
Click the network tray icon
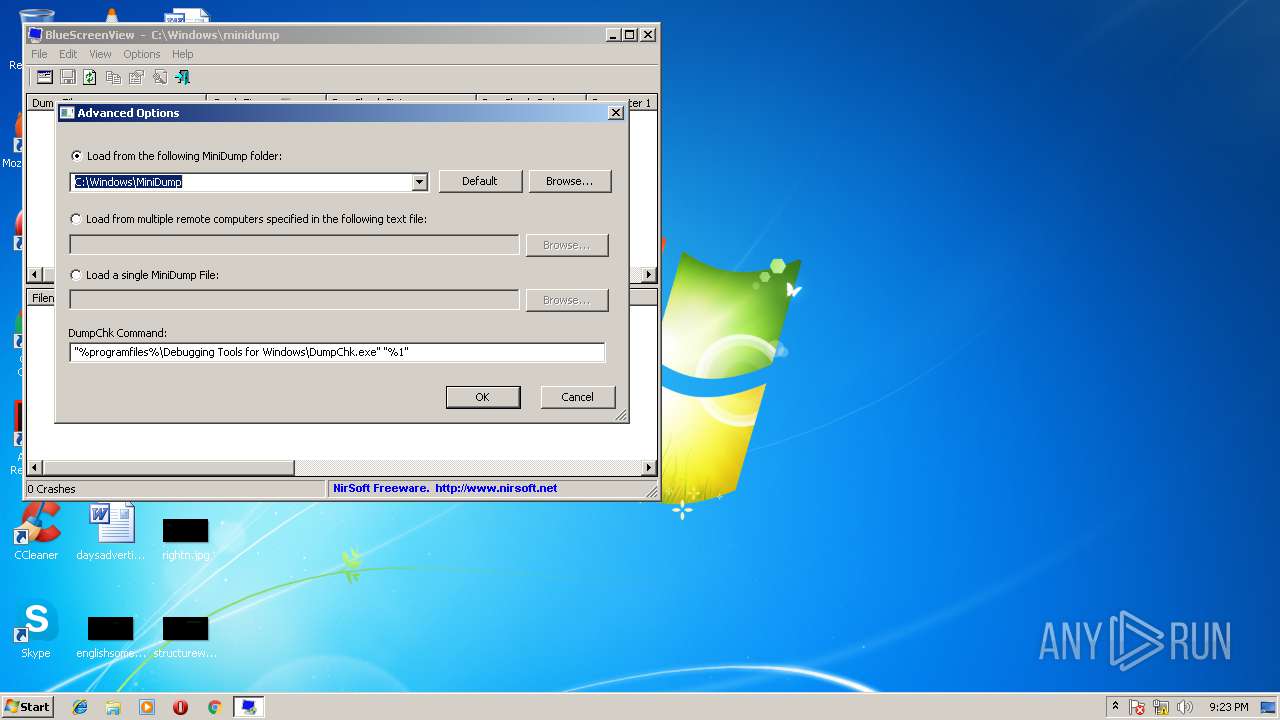(x=1161, y=707)
